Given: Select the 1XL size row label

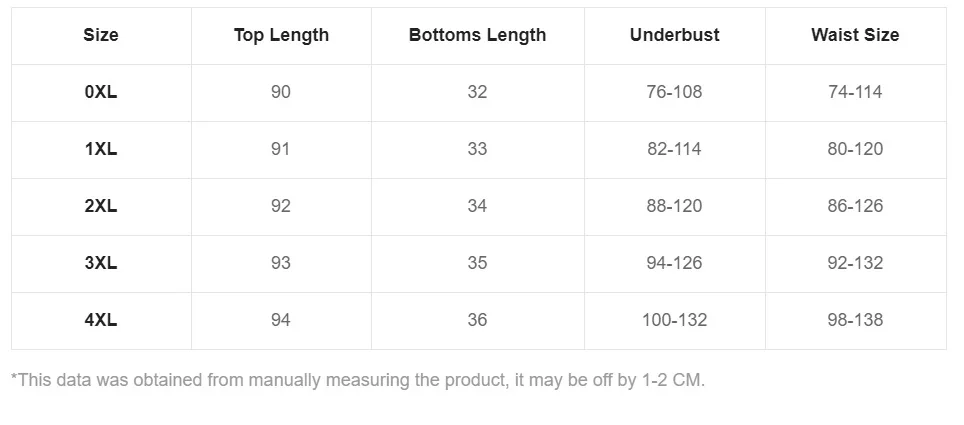Looking at the screenshot, I should click(x=101, y=149).
